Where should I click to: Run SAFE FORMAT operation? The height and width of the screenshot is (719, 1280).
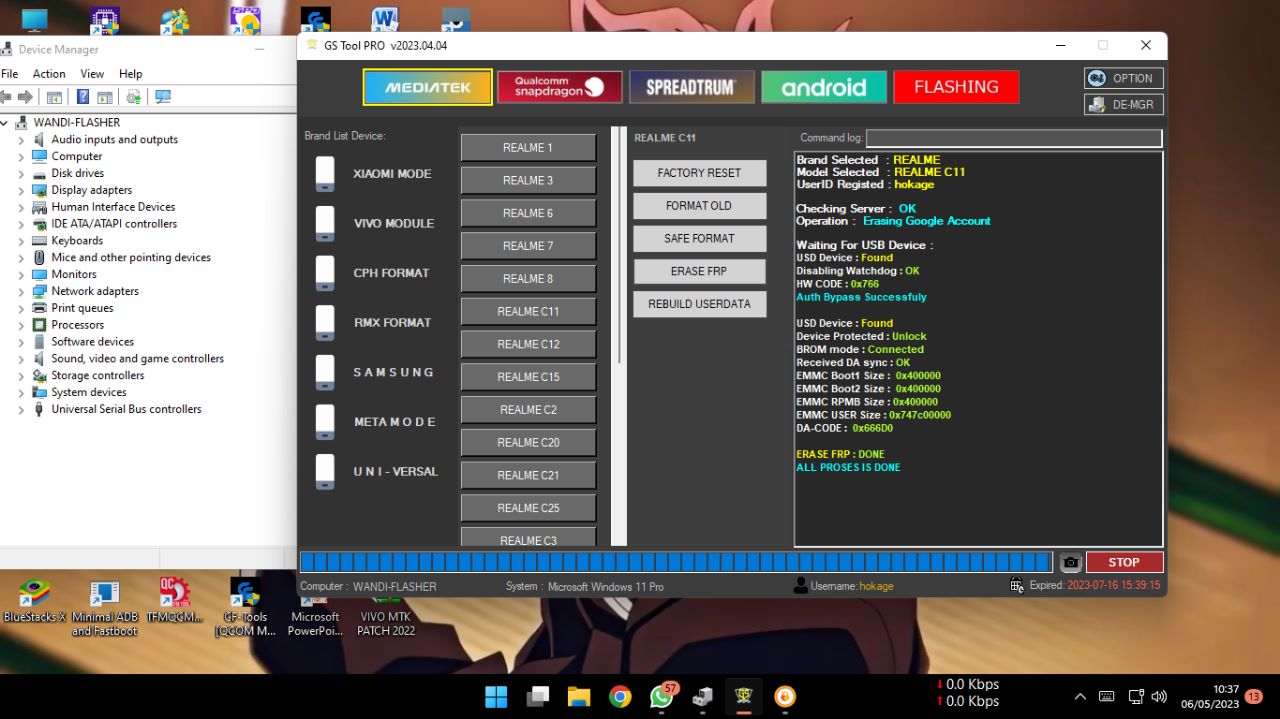(x=699, y=238)
